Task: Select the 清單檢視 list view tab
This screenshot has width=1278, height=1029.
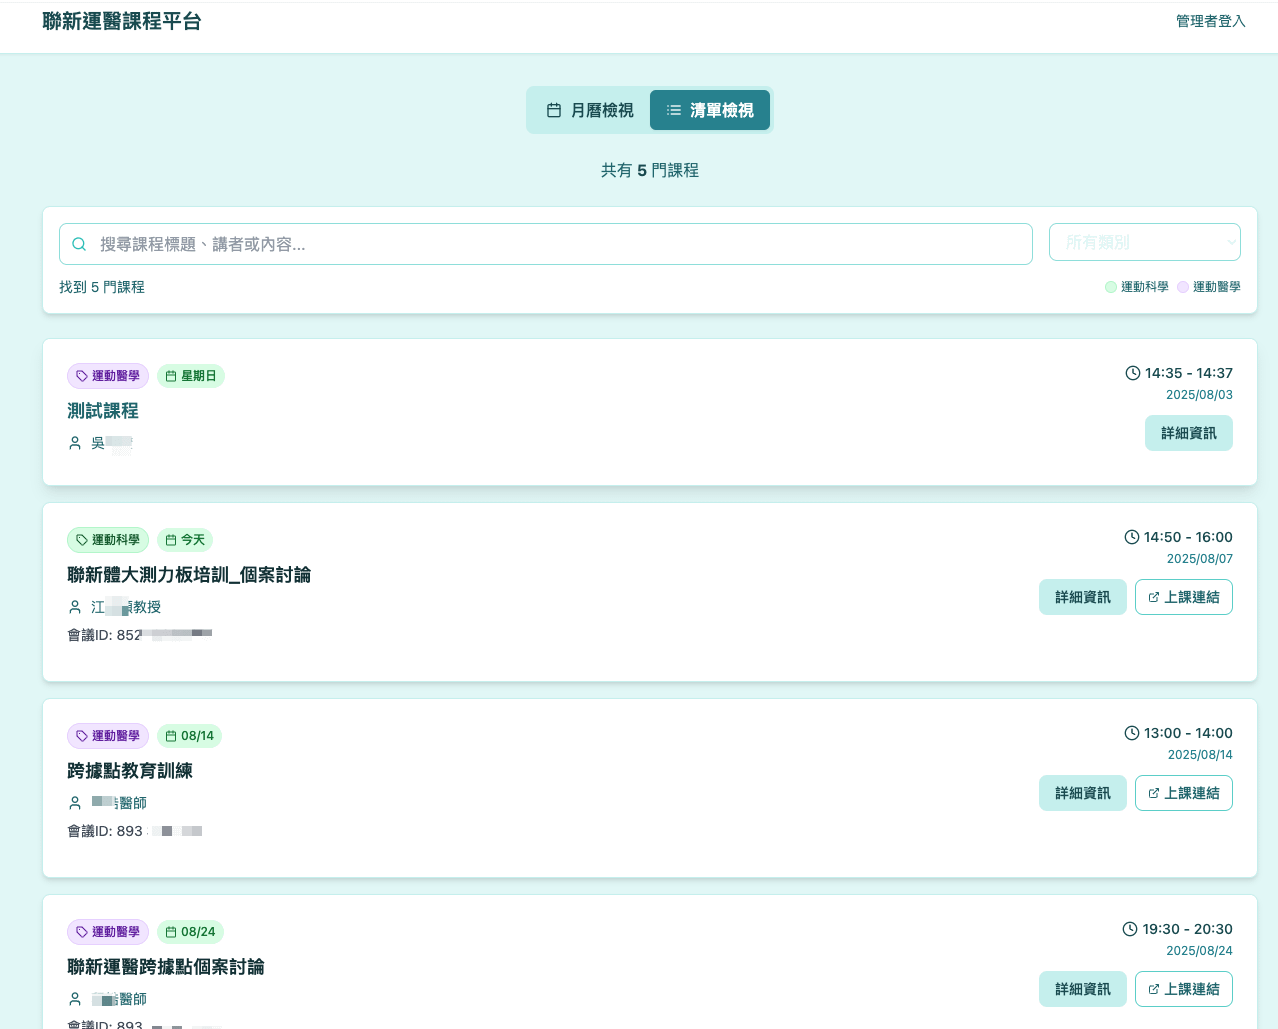Action: click(x=710, y=110)
